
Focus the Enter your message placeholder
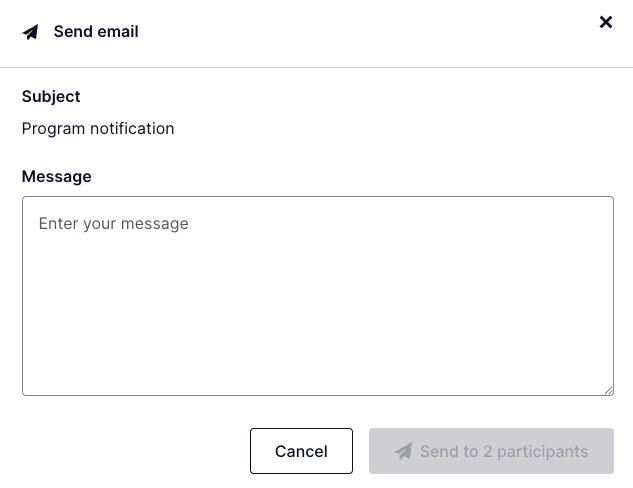(114, 224)
